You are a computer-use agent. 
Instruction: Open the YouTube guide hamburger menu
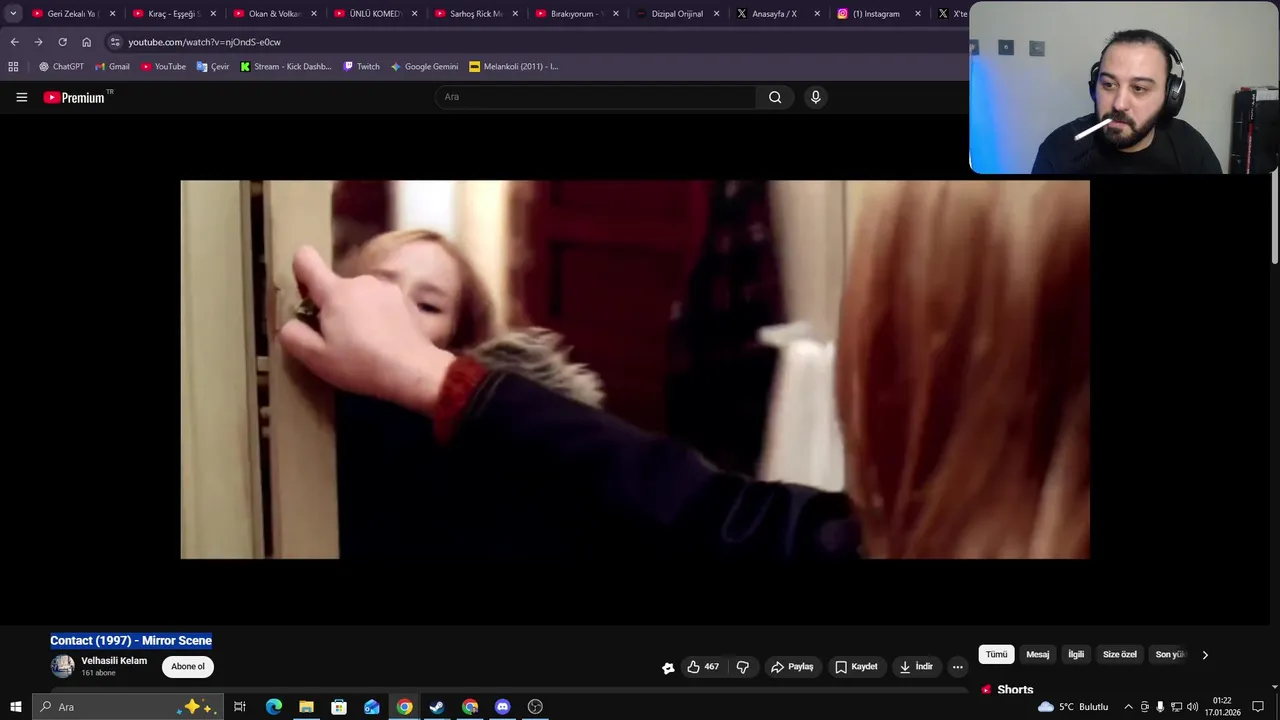[21, 97]
